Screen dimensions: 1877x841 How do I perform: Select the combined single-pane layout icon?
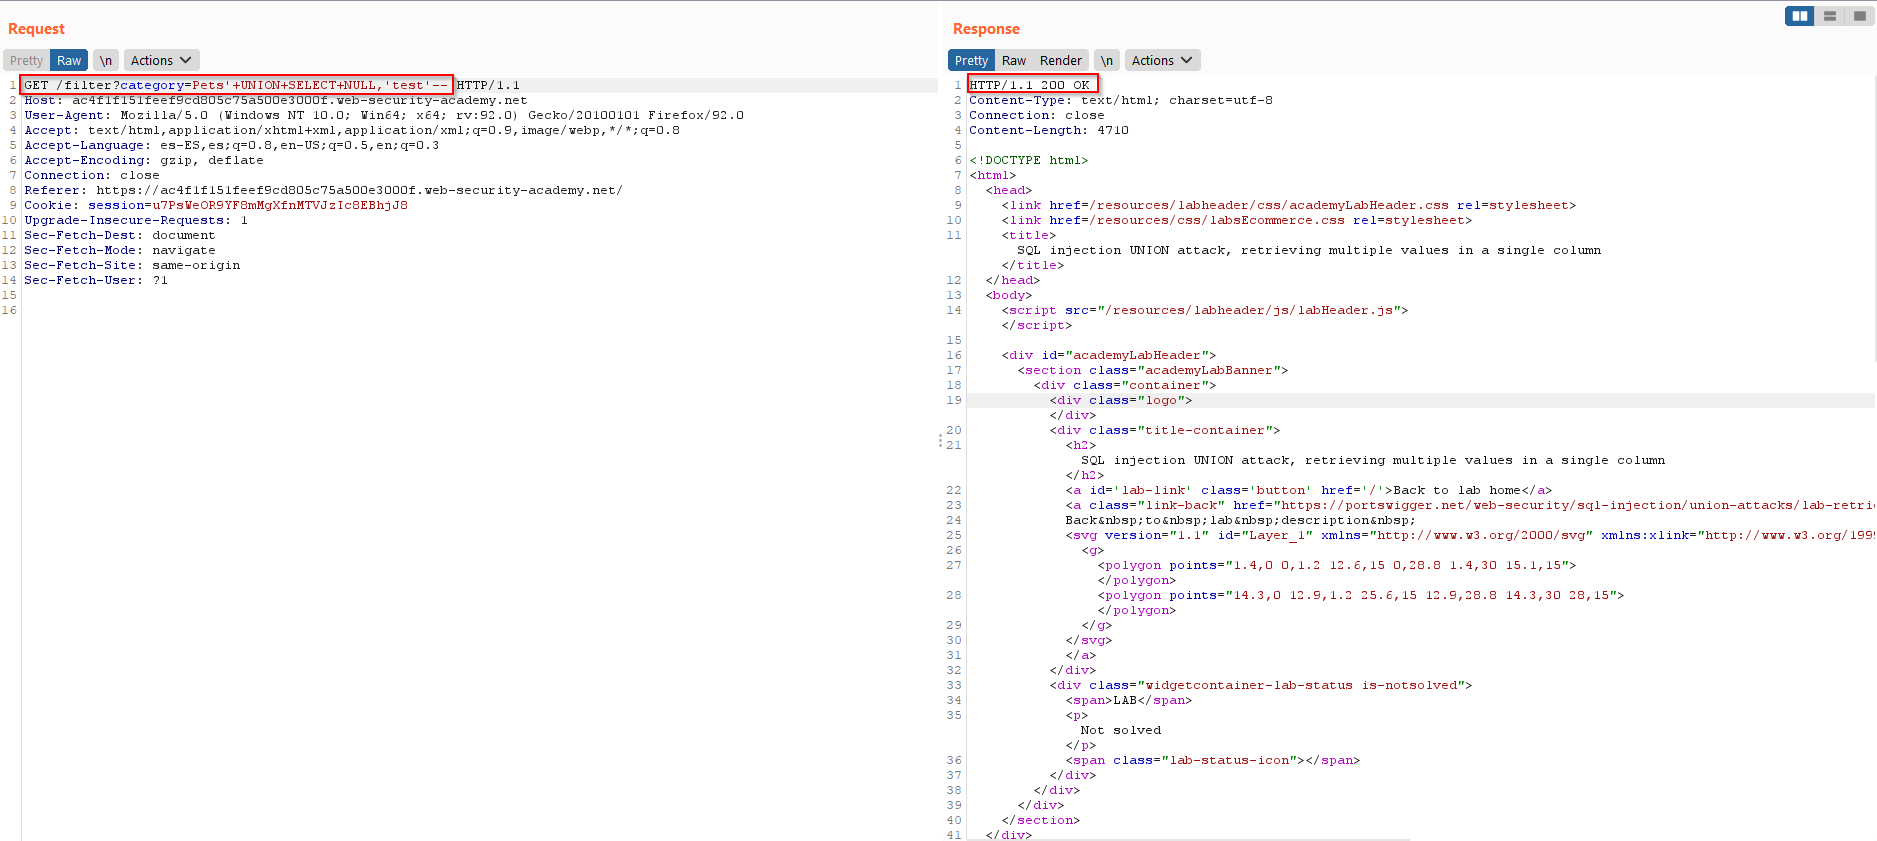(x=1859, y=16)
